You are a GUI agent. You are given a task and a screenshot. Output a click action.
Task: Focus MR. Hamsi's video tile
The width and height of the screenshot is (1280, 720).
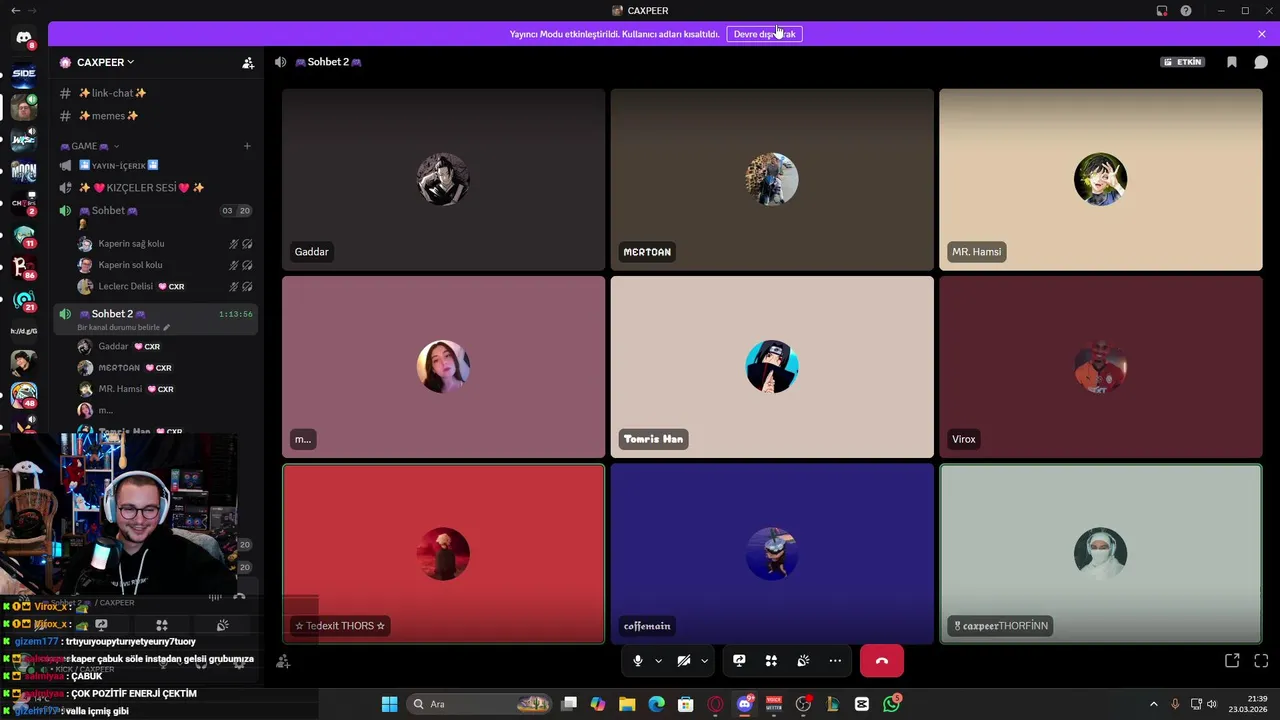(x=1100, y=180)
